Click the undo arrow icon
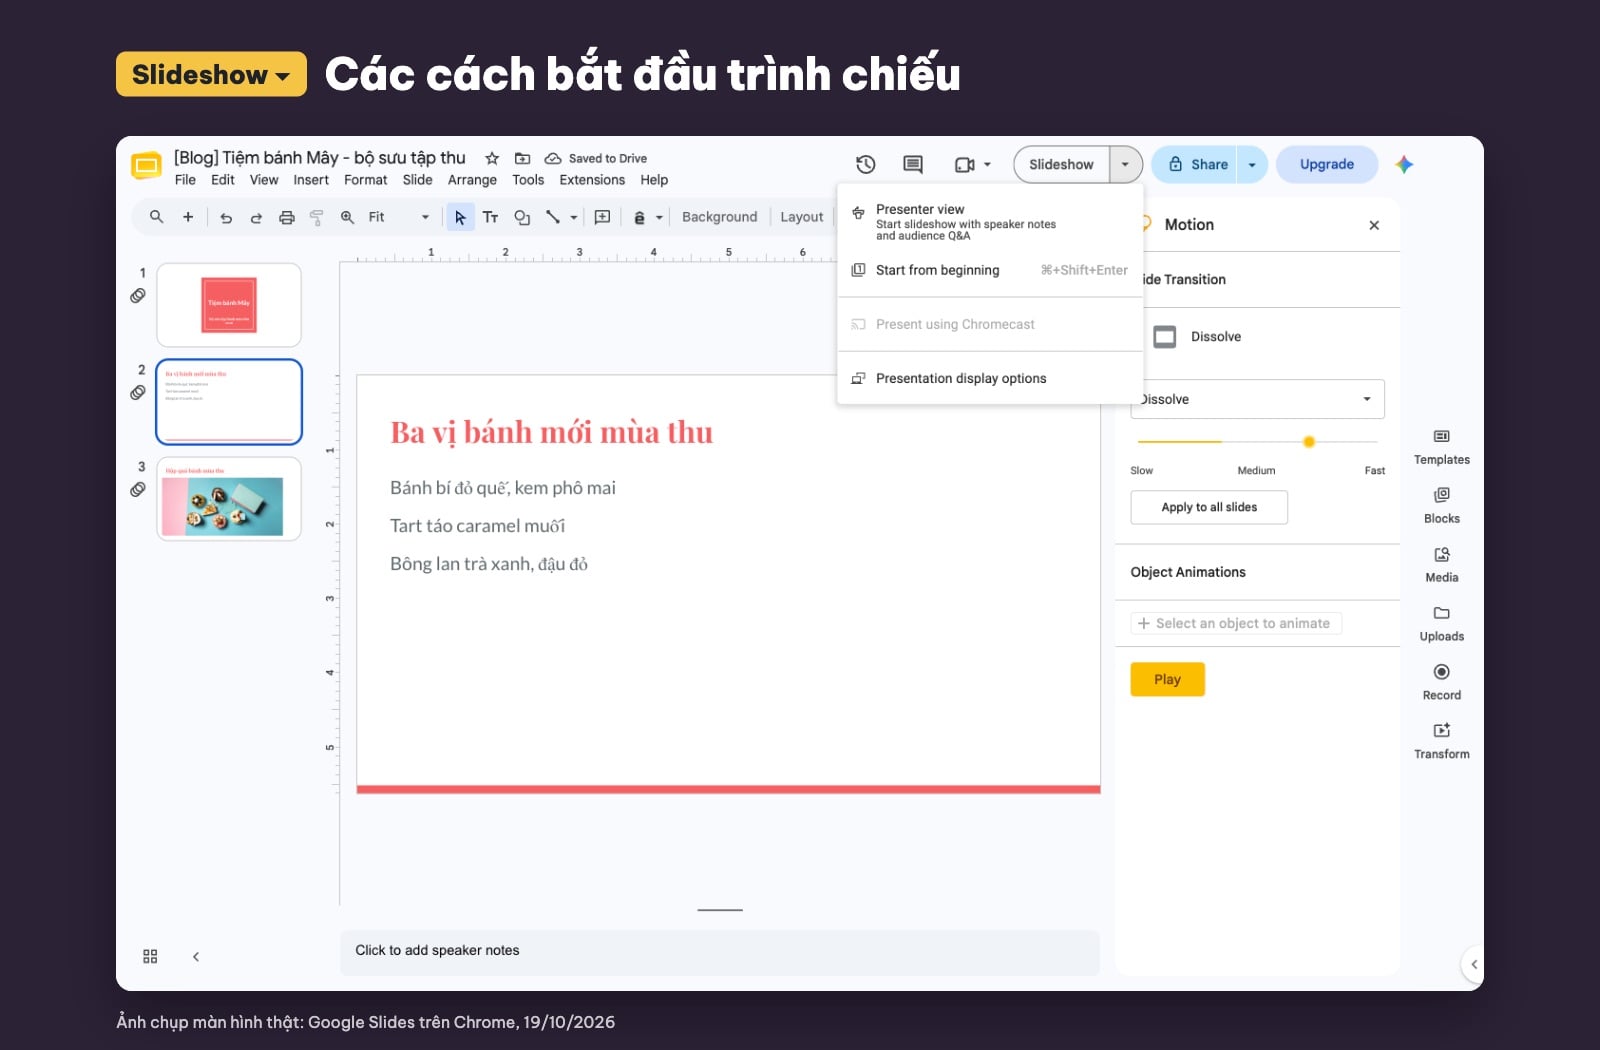Viewport: 1600px width, 1050px height. [x=226, y=217]
